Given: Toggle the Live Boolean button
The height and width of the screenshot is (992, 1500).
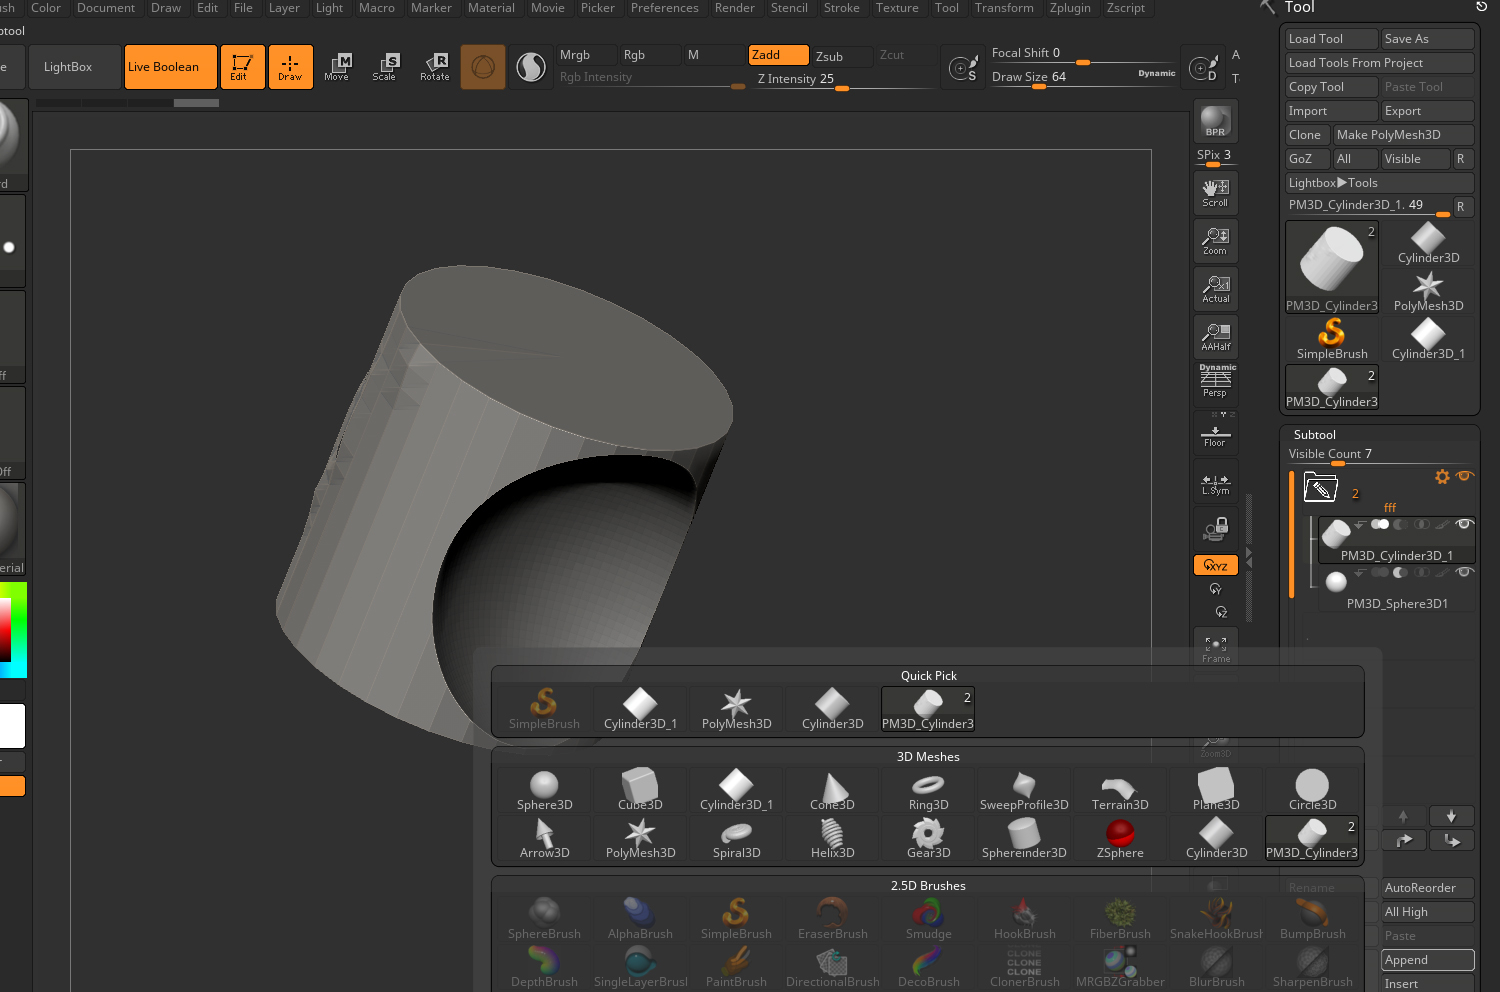Looking at the screenshot, I should [170, 67].
